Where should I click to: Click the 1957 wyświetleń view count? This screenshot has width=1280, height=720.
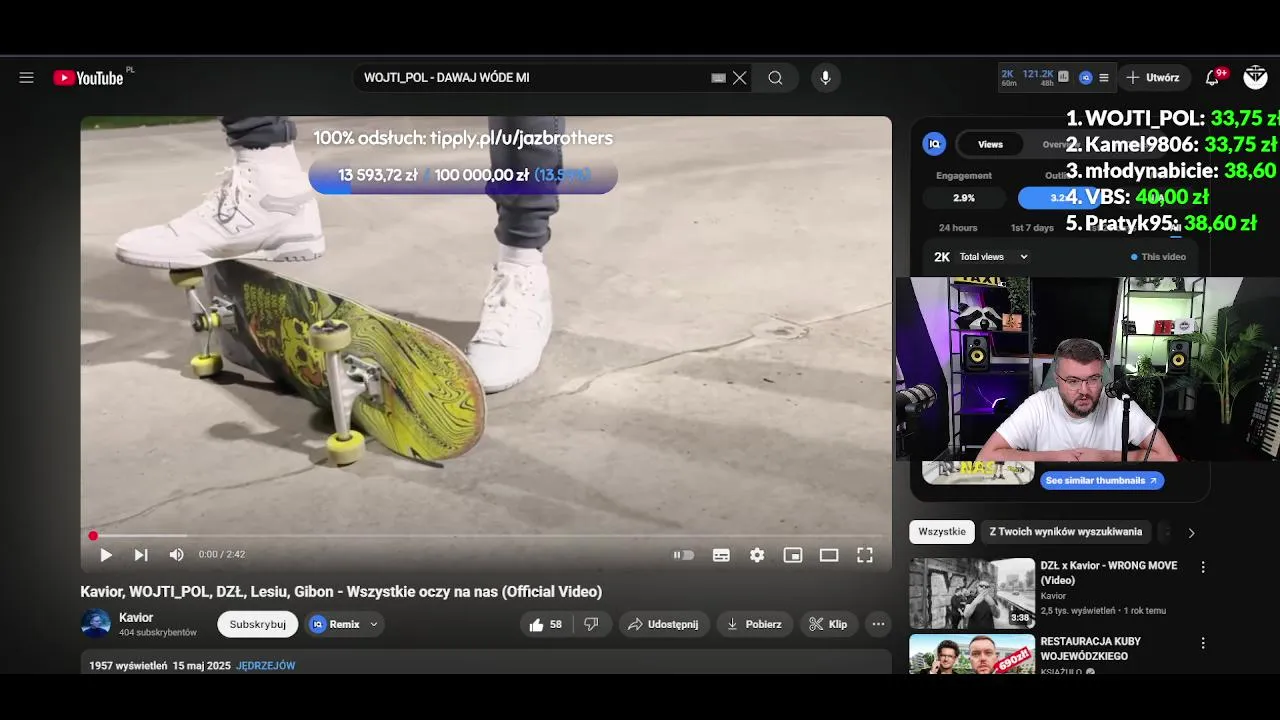pyautogui.click(x=128, y=666)
